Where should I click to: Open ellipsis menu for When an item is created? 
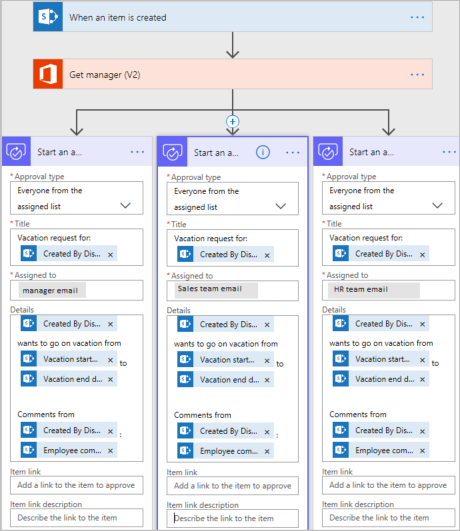417,17
